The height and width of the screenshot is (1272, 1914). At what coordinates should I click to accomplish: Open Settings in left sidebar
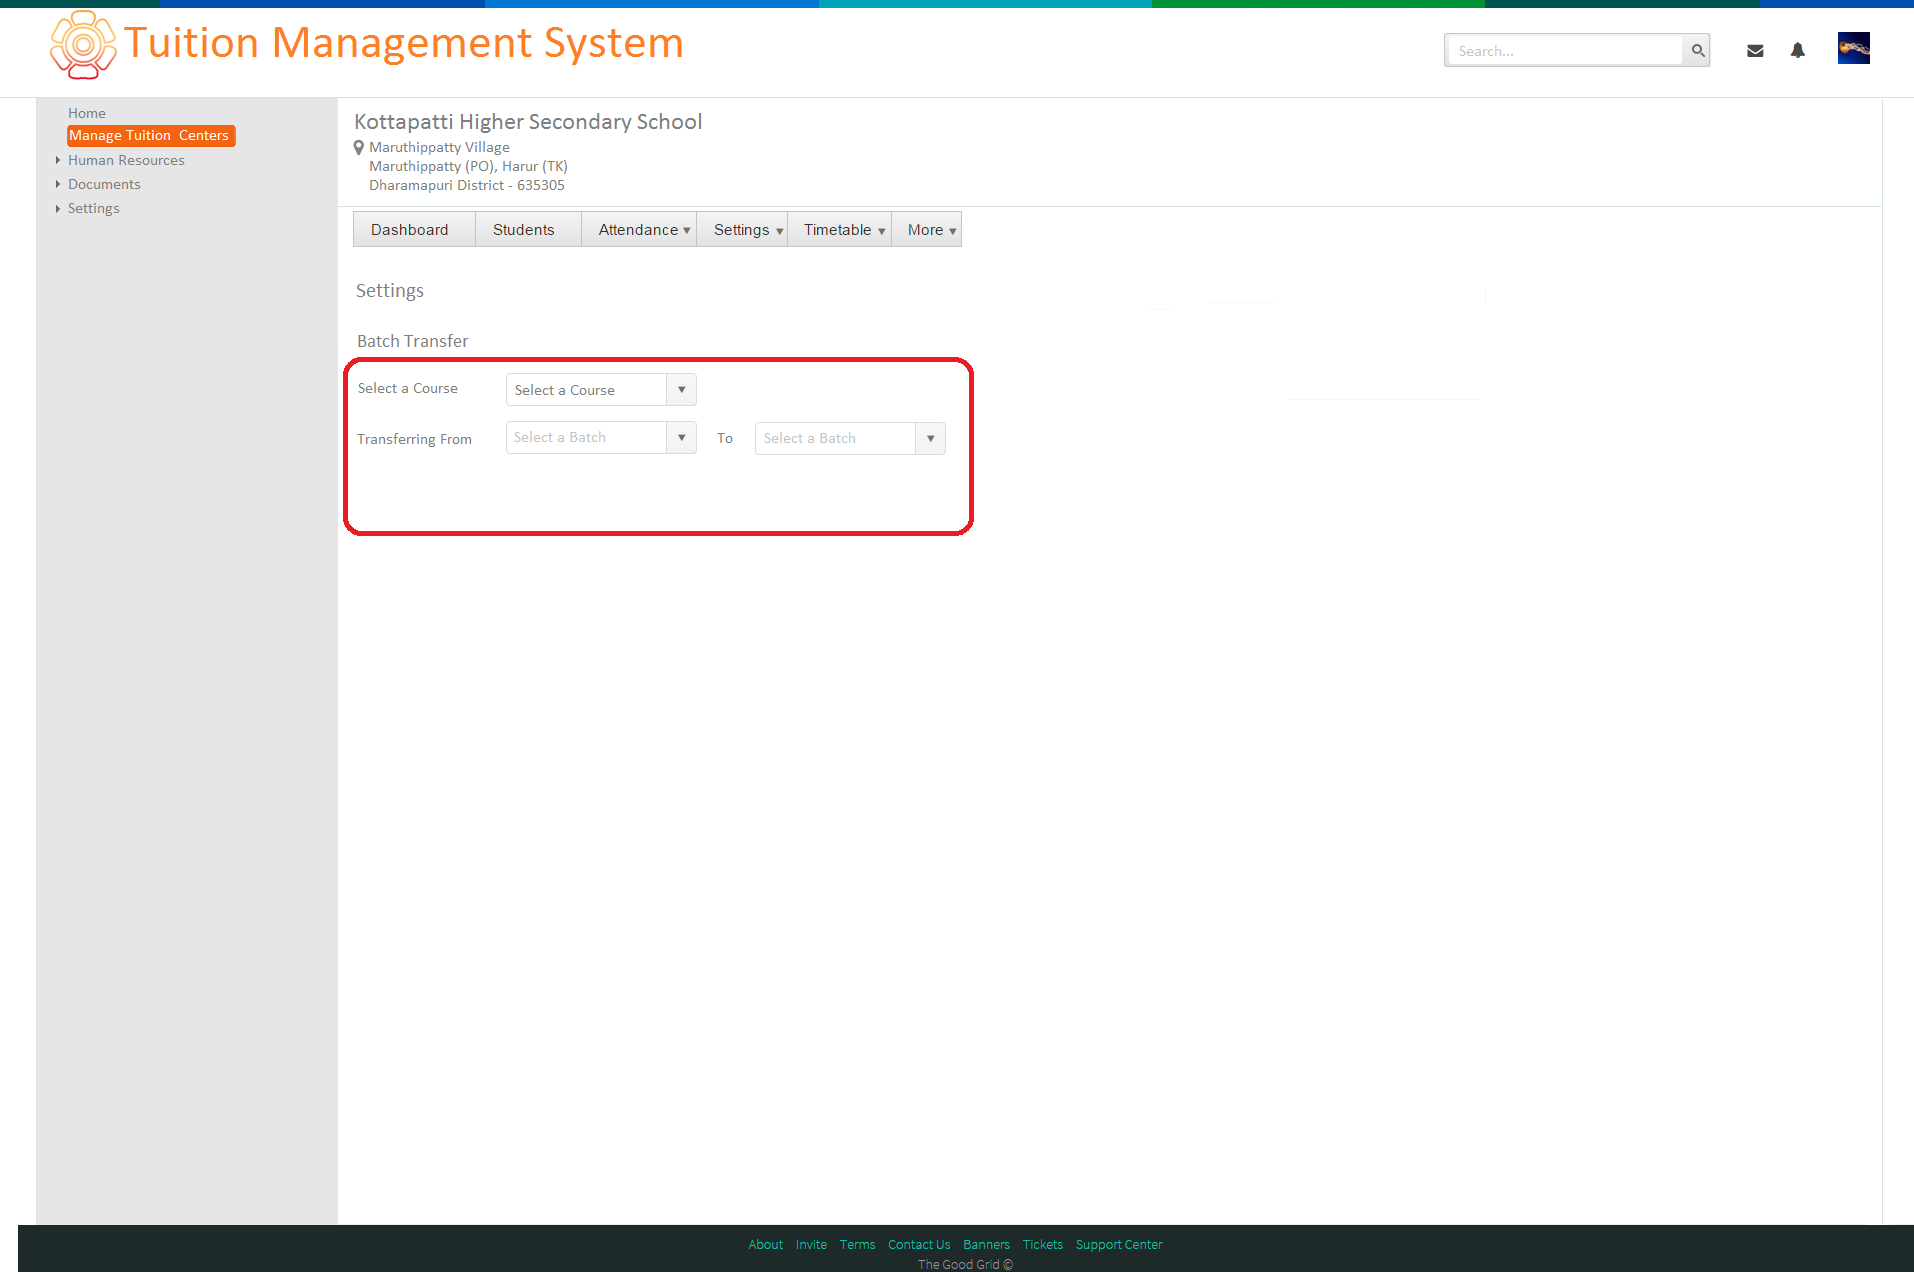pyautogui.click(x=93, y=208)
